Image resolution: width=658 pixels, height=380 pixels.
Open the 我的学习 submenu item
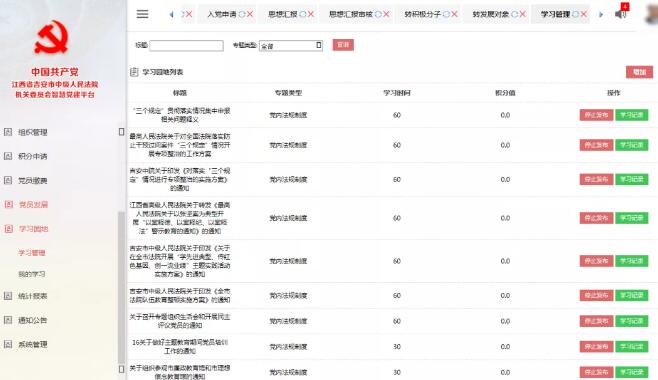tap(32, 274)
